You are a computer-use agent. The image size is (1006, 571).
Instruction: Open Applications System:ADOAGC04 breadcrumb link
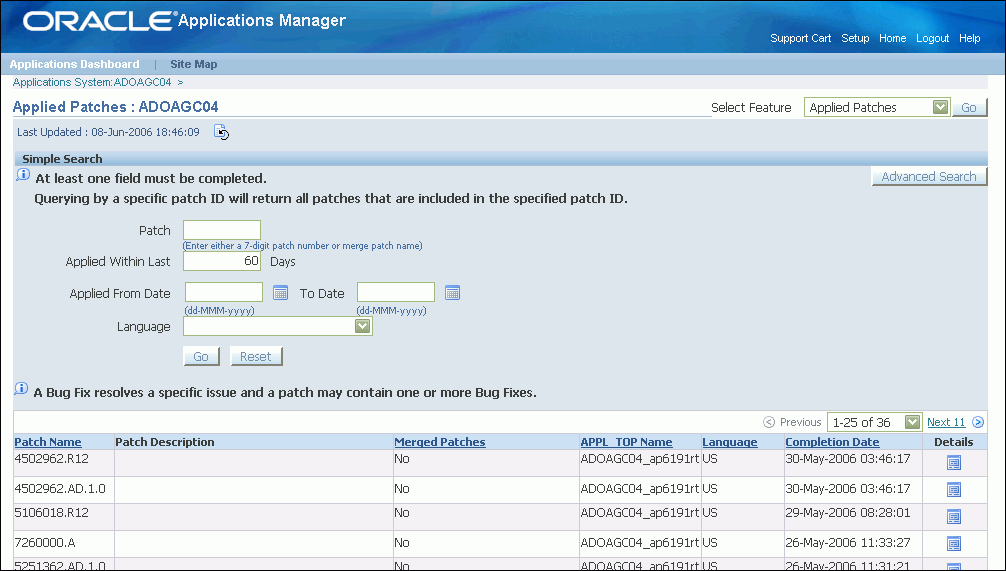click(x=92, y=82)
